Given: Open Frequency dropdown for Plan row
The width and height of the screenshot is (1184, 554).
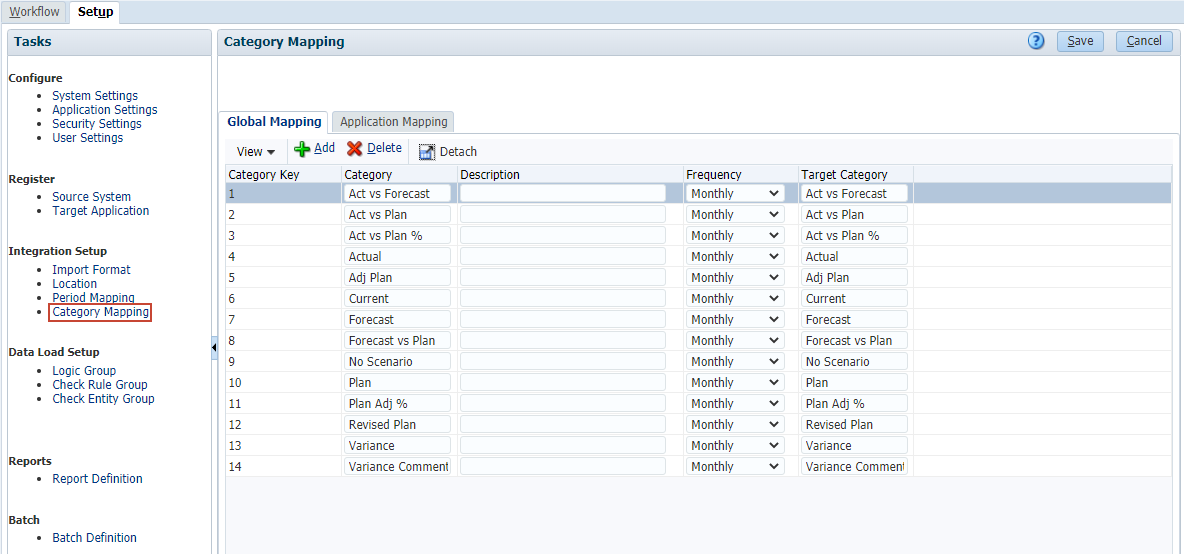Looking at the screenshot, I should coord(736,383).
